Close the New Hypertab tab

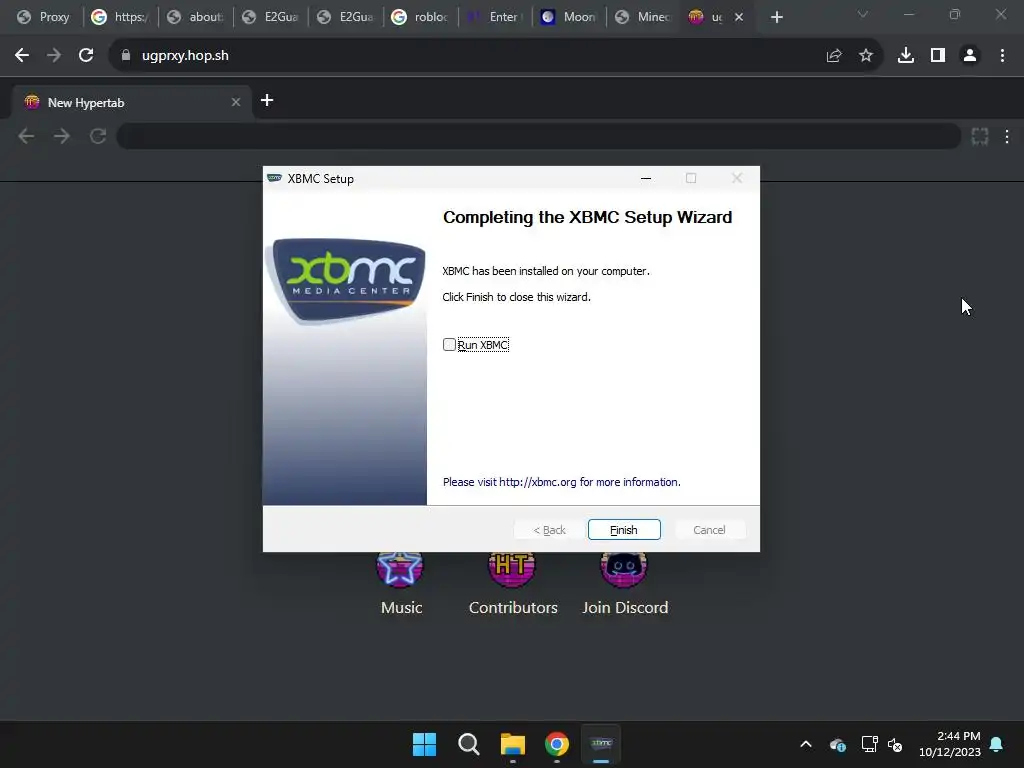[236, 103]
